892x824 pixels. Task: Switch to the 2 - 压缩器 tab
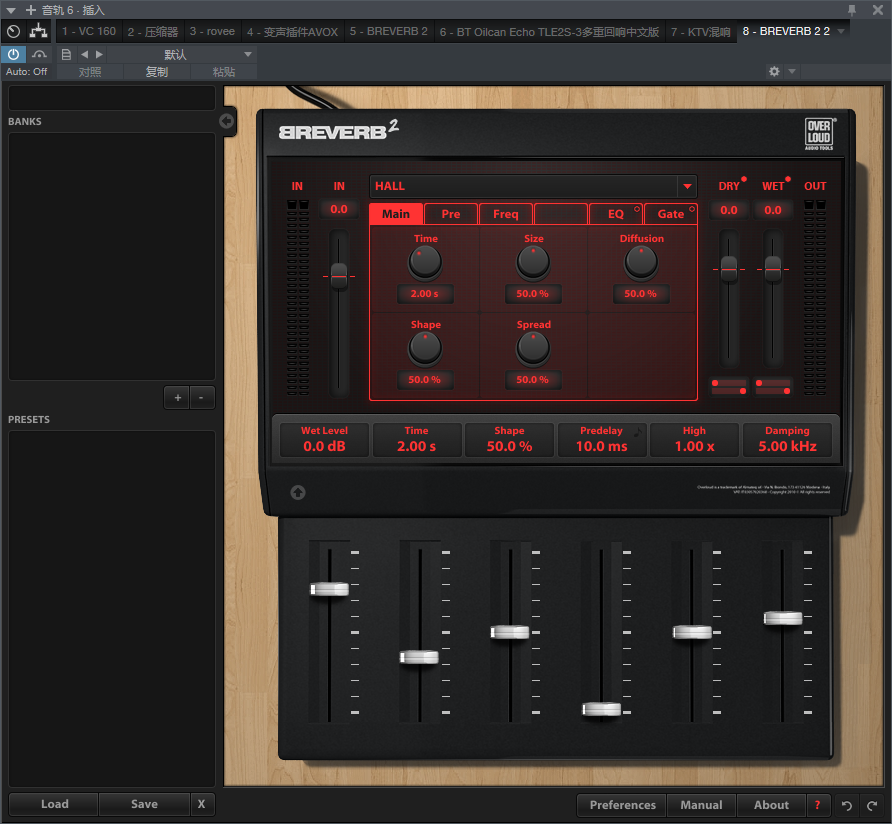click(x=152, y=31)
